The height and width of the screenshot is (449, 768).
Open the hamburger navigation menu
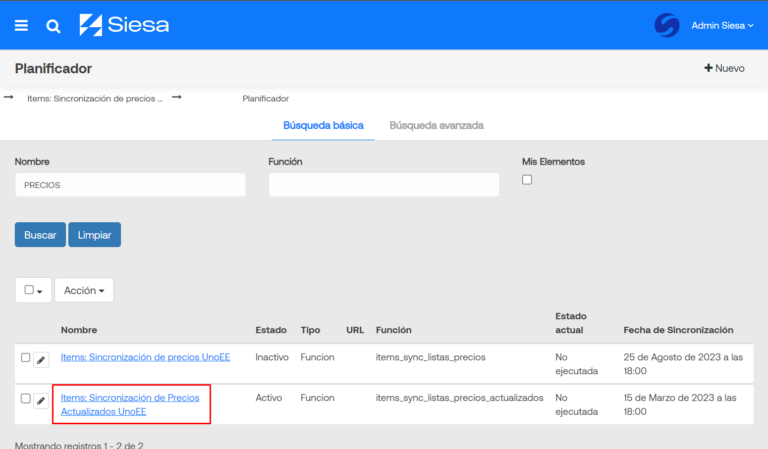[x=22, y=25]
